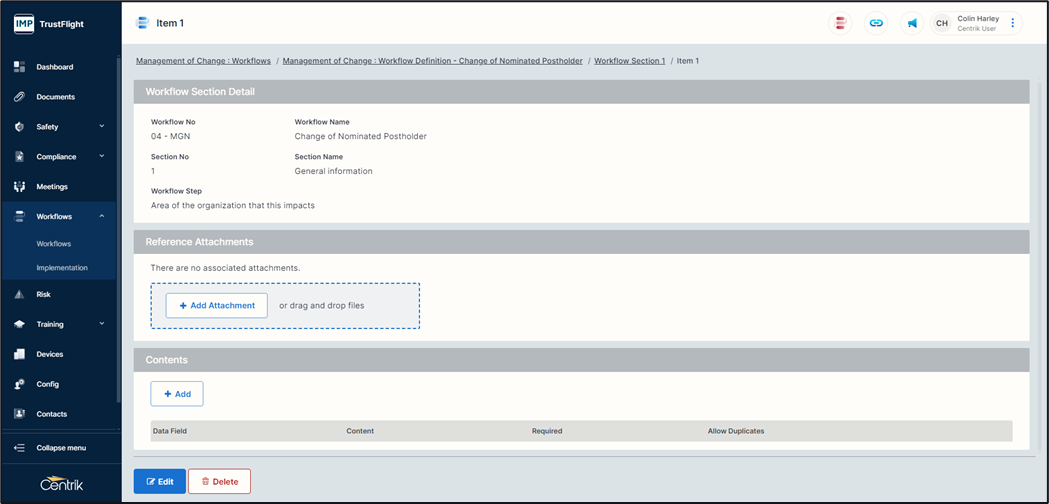This screenshot has height=504, width=1049.
Task: Open Documents via the paperclip icon
Action: [x=19, y=97]
